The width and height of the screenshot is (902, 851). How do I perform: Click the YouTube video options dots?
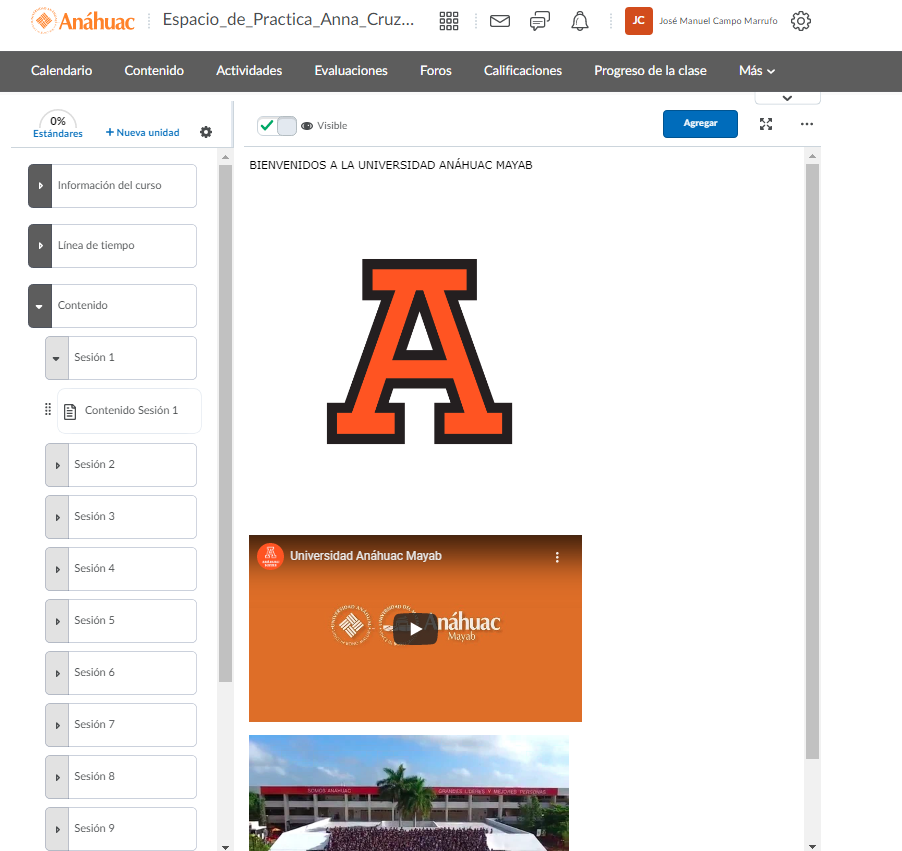[558, 557]
